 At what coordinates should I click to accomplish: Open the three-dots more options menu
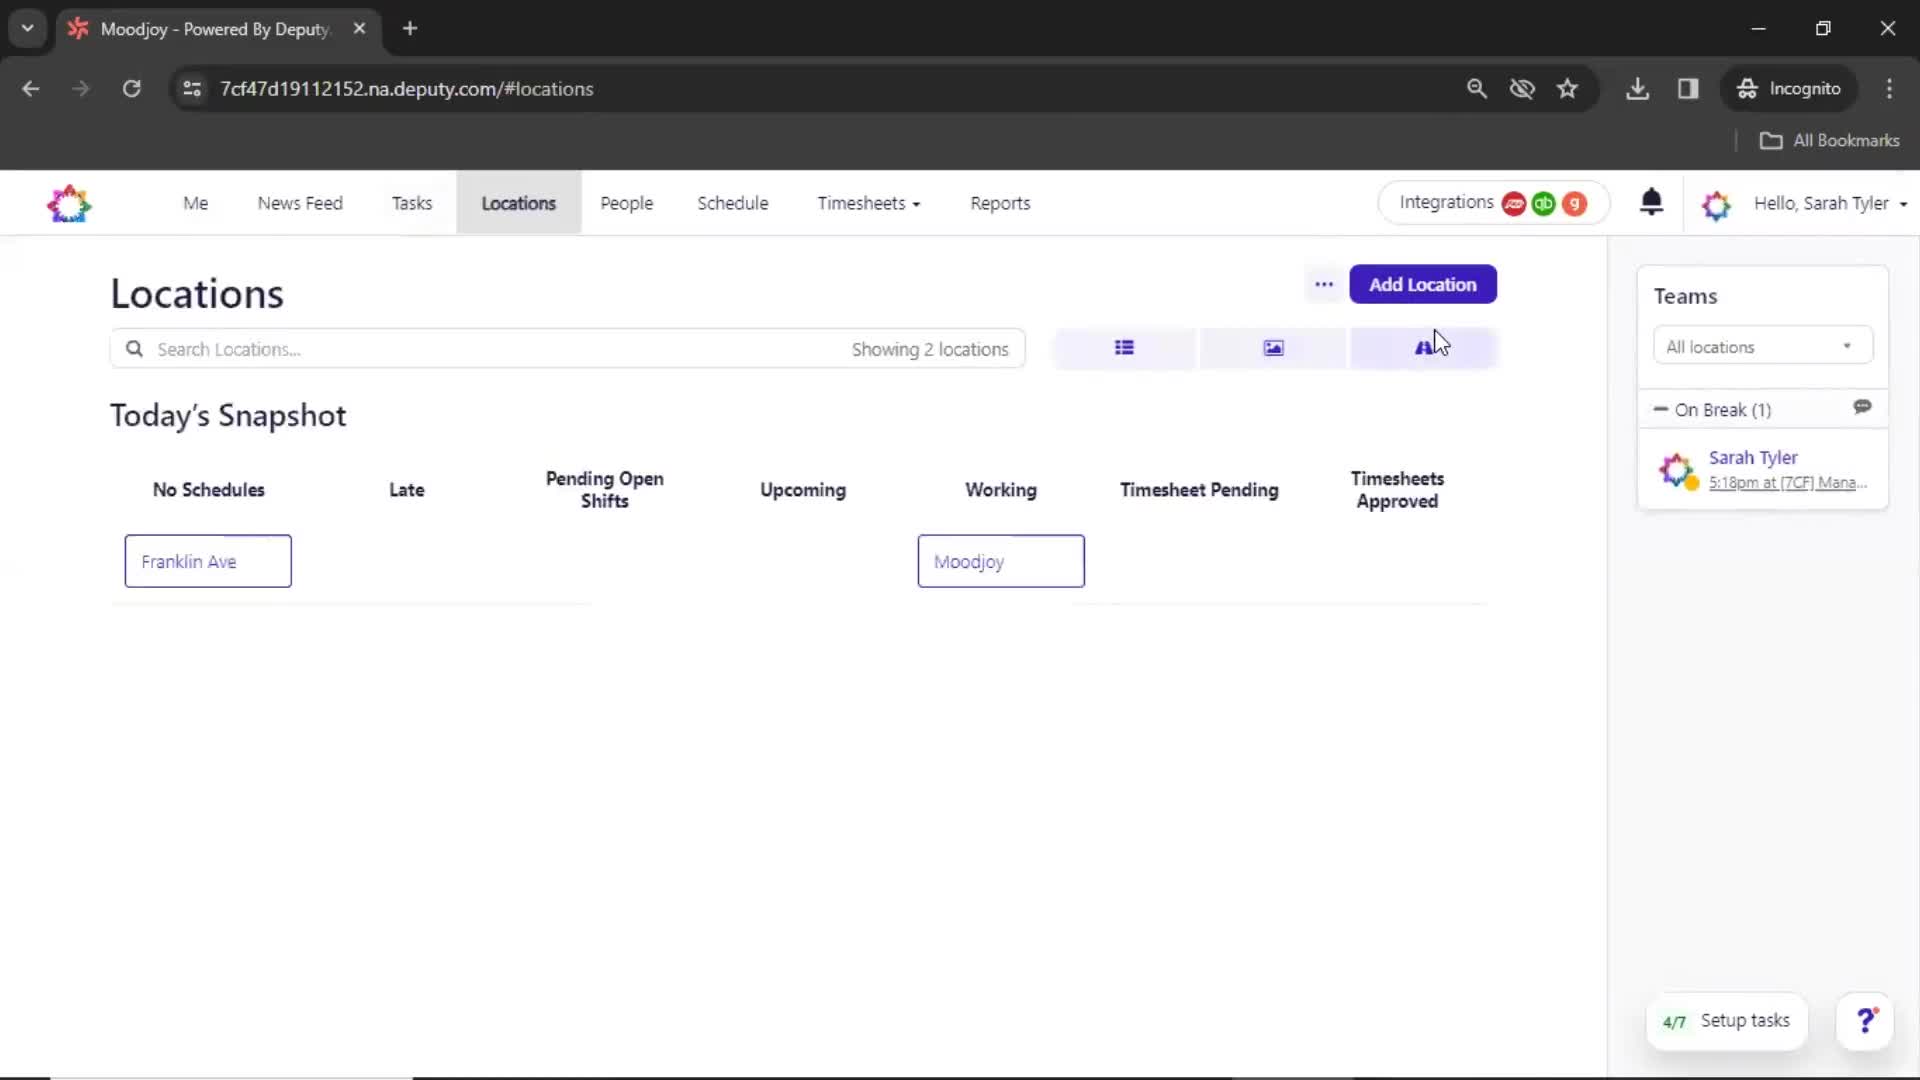[x=1324, y=284]
